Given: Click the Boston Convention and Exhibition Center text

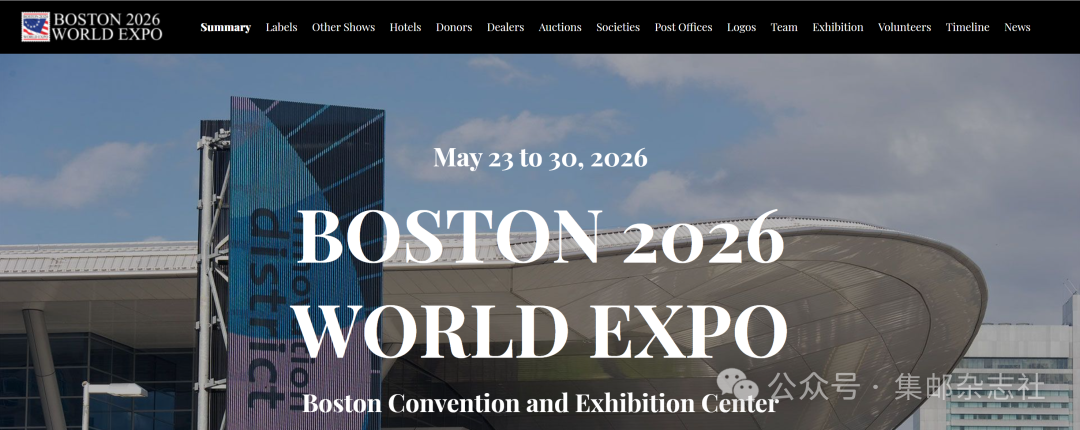Looking at the screenshot, I should pos(540,402).
